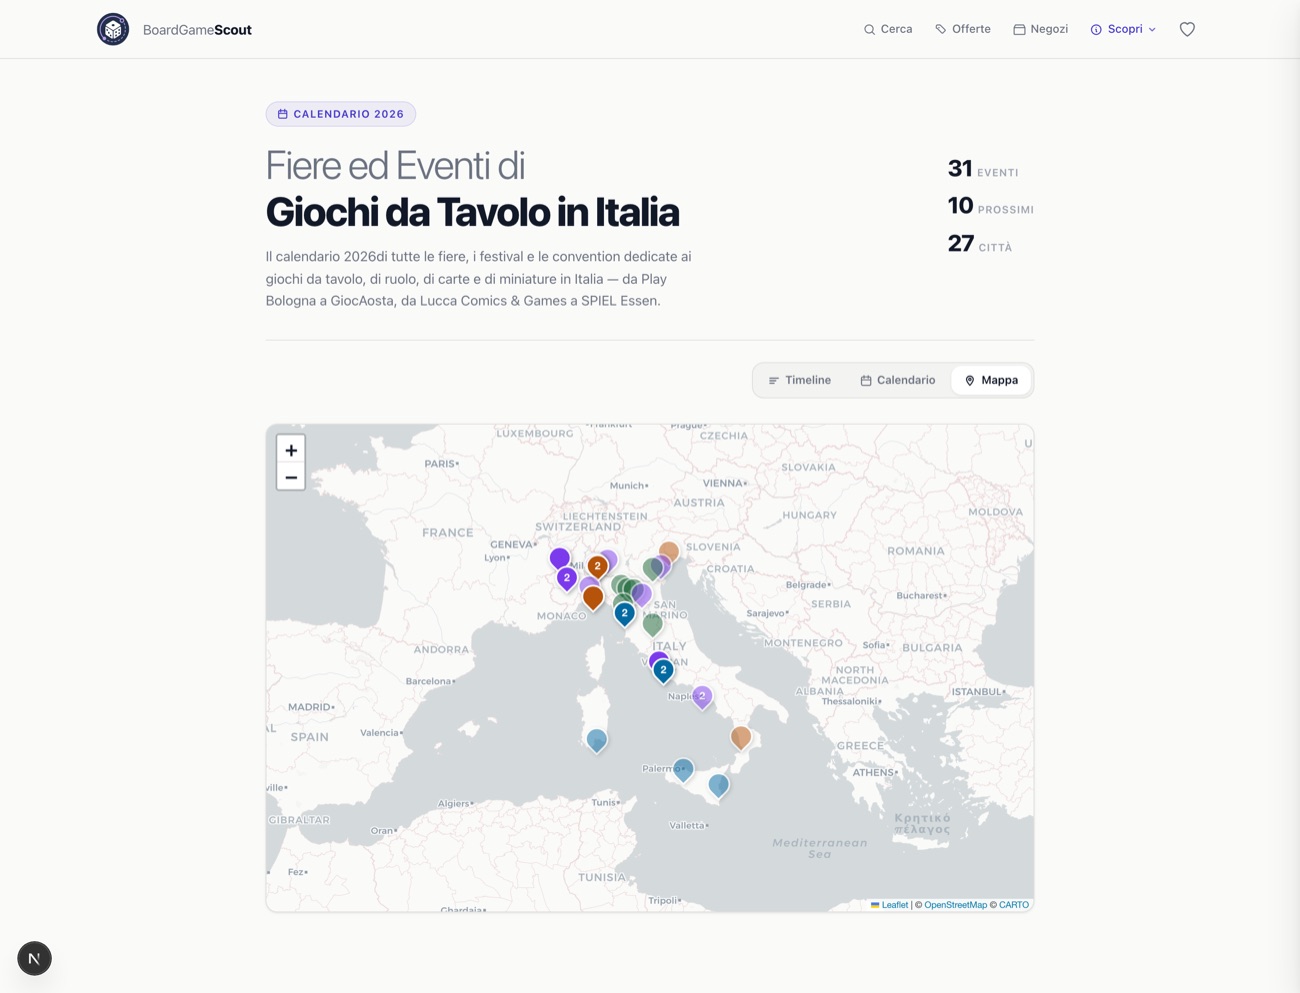Open the Cerca search
The image size is (1300, 993).
pos(888,29)
